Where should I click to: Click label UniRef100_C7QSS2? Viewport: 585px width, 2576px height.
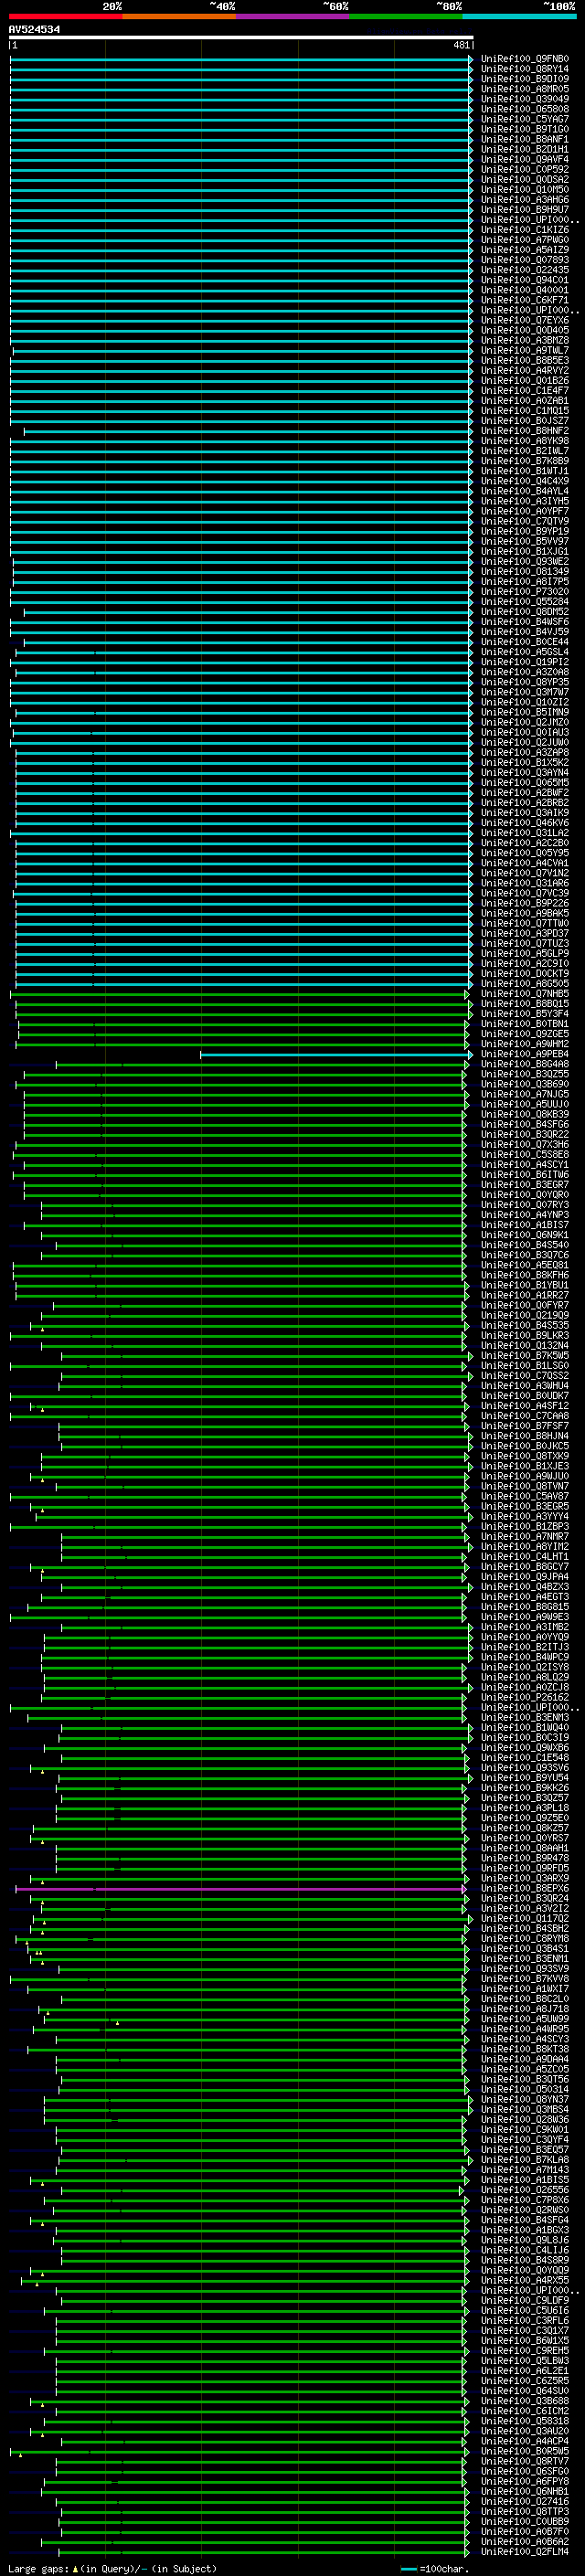pos(525,1376)
